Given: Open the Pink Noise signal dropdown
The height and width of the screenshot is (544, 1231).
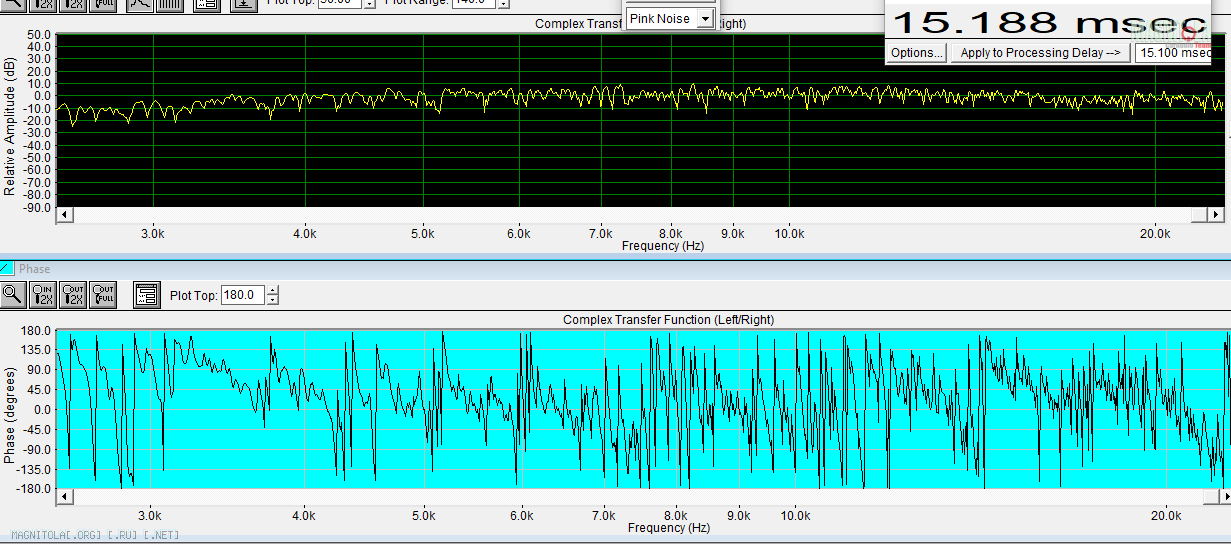Looking at the screenshot, I should tap(706, 19).
